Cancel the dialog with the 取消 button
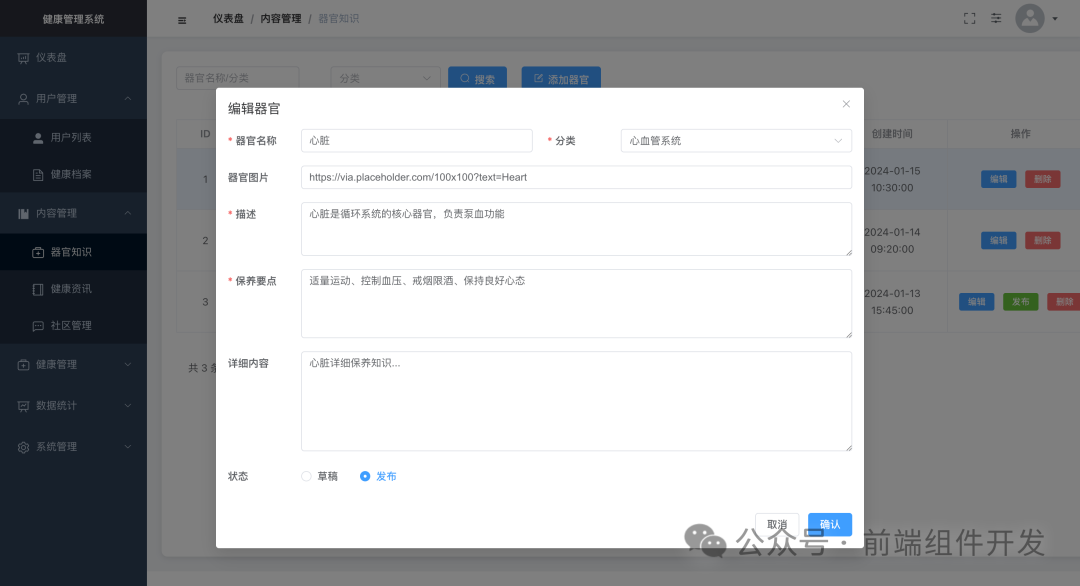The width and height of the screenshot is (1080, 586). pos(777,524)
